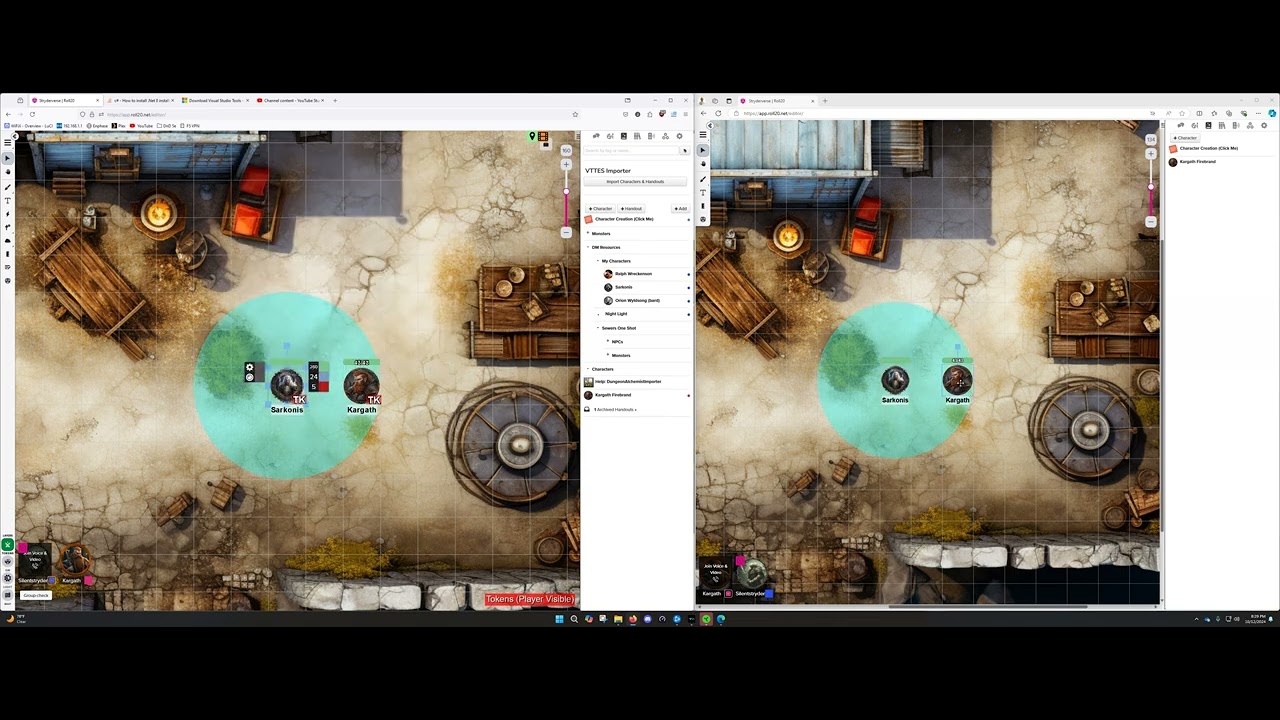Select the Text tool in left window

click(x=7, y=201)
